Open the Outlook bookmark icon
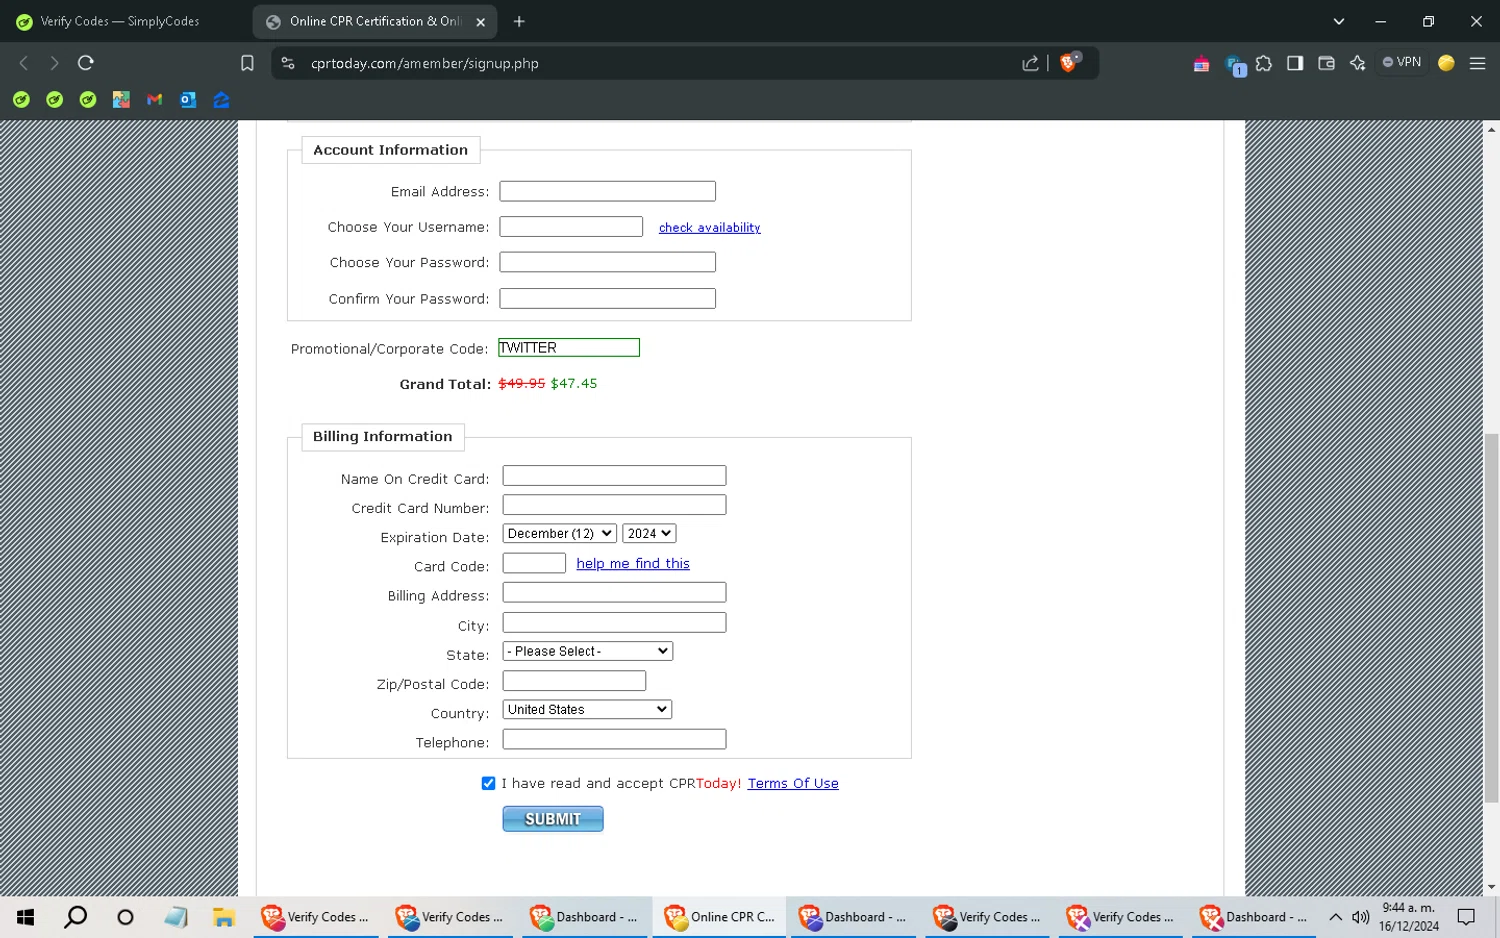Viewport: 1500px width, 938px height. click(188, 100)
